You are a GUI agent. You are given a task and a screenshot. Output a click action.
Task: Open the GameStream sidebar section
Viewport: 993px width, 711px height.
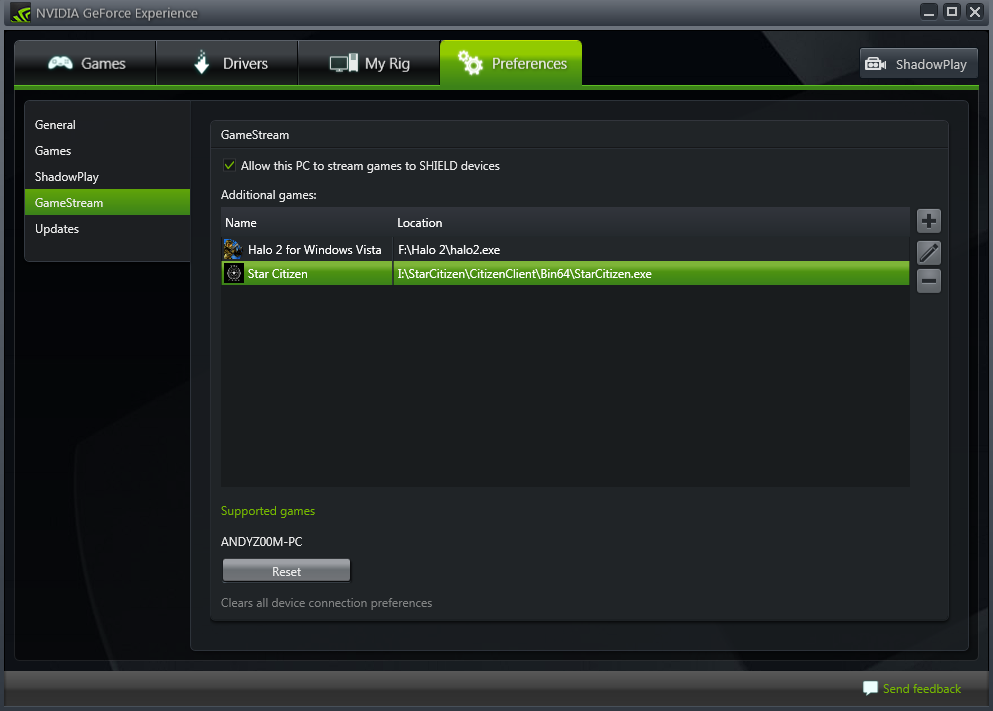tap(69, 202)
